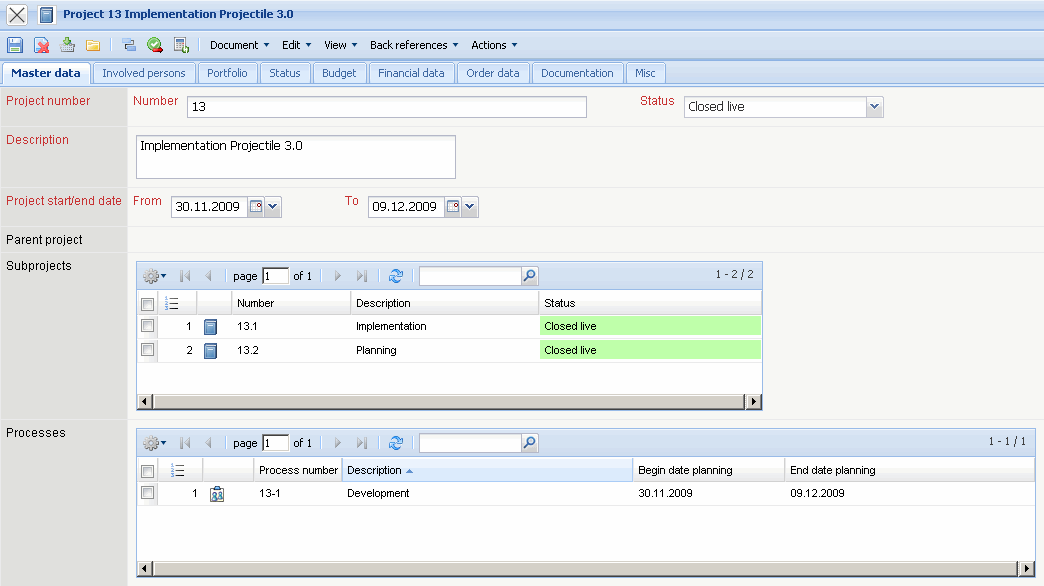Click the Number input field containing 13
Viewport: 1044px width, 586px height.
point(386,107)
